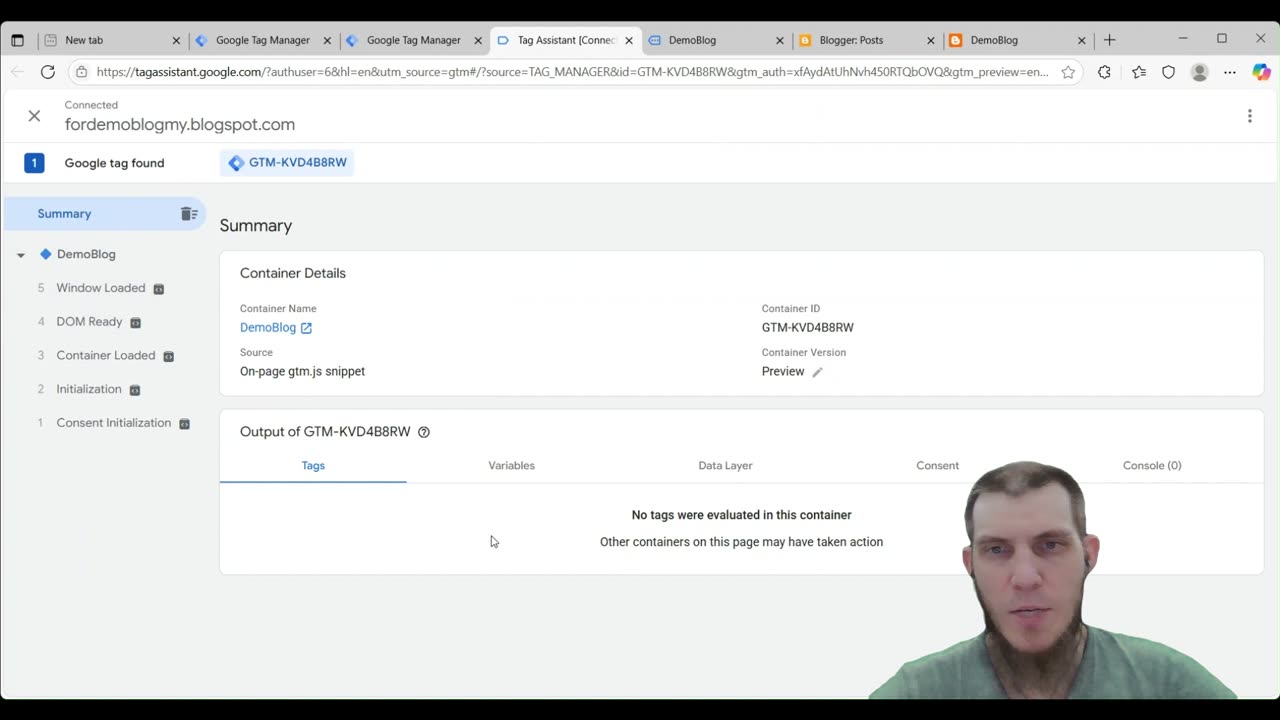Screen dimensions: 1280x720
Task: Click the code icon beside Container Loaded
Action: coord(168,356)
